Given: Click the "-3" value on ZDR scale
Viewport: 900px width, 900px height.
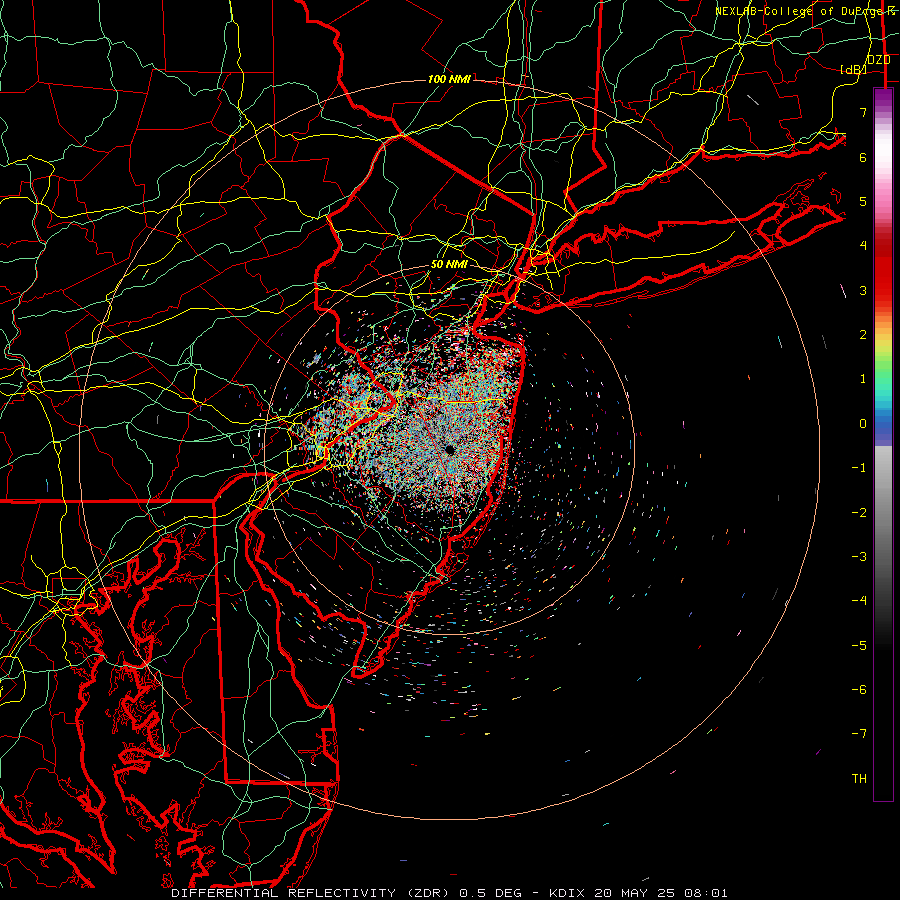Looking at the screenshot, I should click(x=859, y=557).
